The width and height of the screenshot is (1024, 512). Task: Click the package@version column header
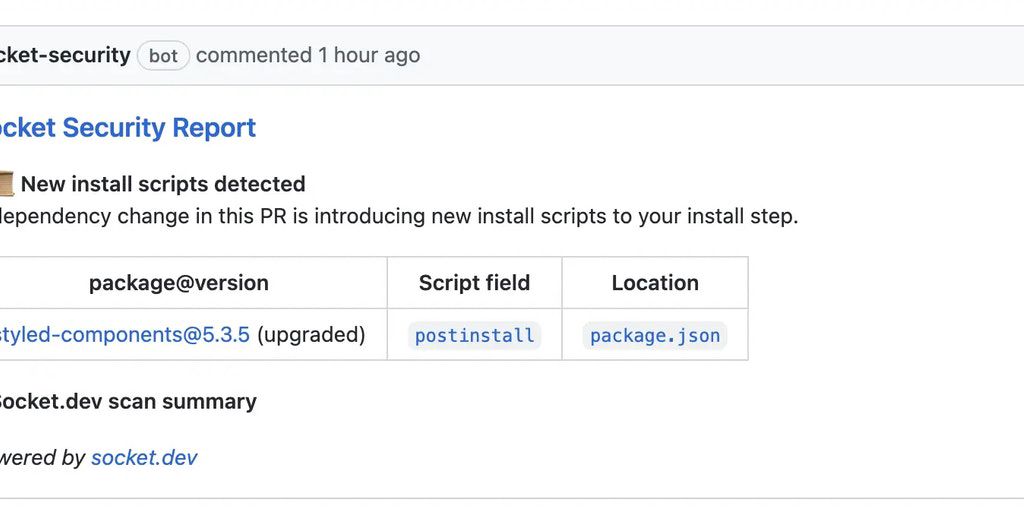tap(179, 283)
